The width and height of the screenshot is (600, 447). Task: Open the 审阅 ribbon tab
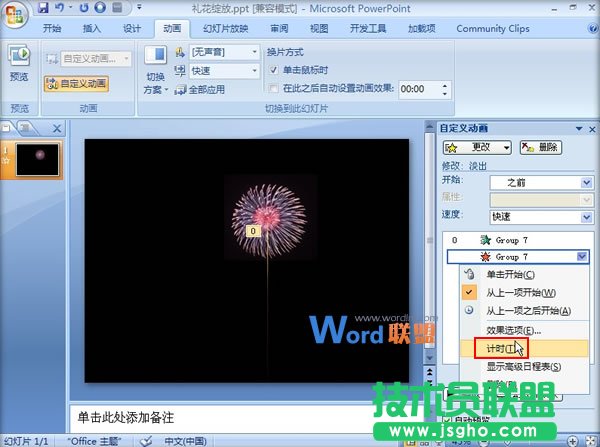pos(279,29)
